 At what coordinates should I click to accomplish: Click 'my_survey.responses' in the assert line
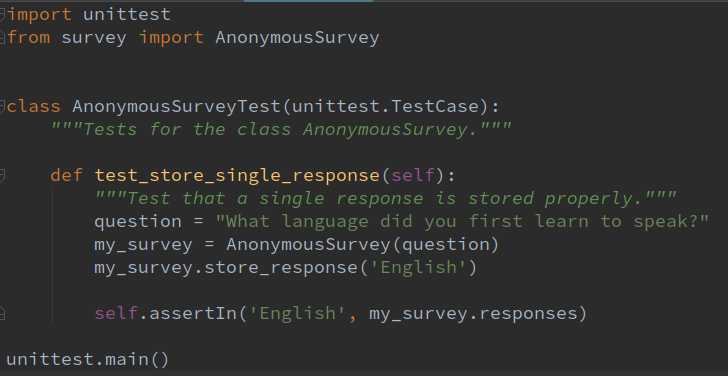(473, 314)
